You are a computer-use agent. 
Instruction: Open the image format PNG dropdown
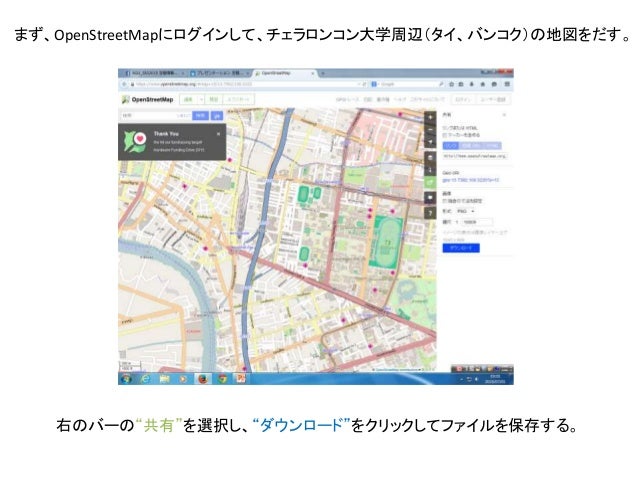[466, 211]
